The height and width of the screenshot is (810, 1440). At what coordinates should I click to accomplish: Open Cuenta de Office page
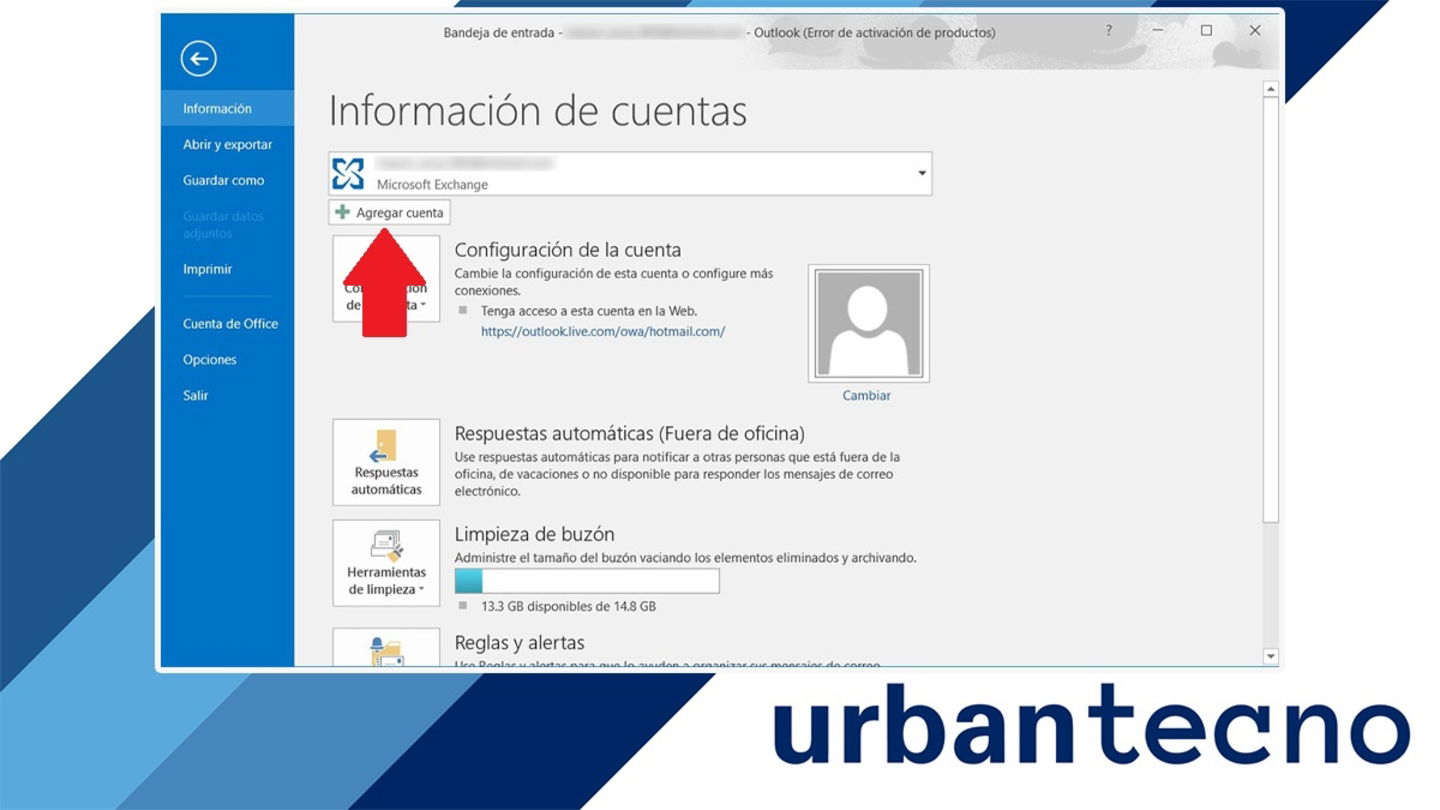[x=228, y=323]
